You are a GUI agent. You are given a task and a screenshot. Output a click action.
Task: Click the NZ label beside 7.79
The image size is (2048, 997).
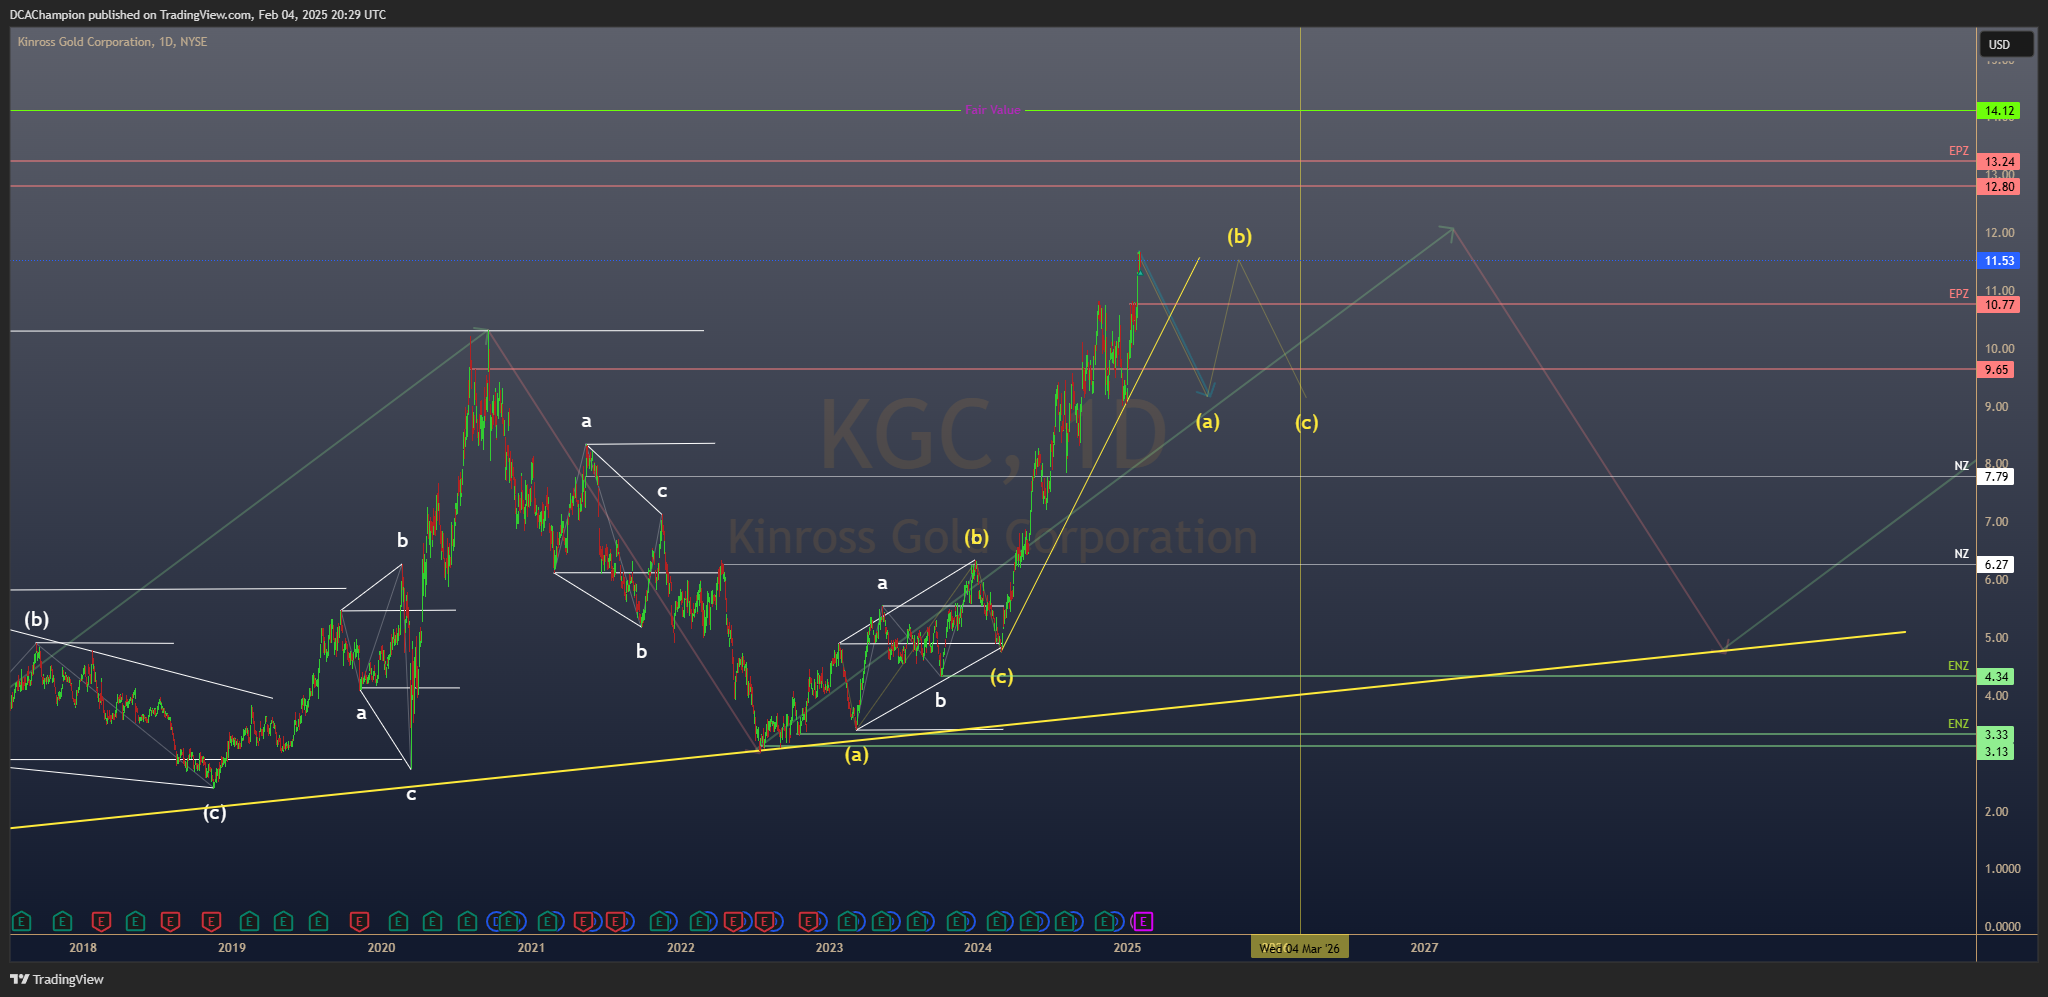[x=1961, y=466]
